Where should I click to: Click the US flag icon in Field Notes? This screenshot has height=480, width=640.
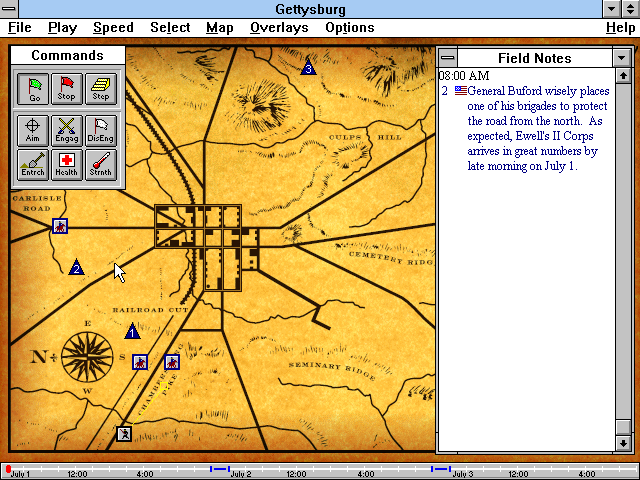click(461, 91)
